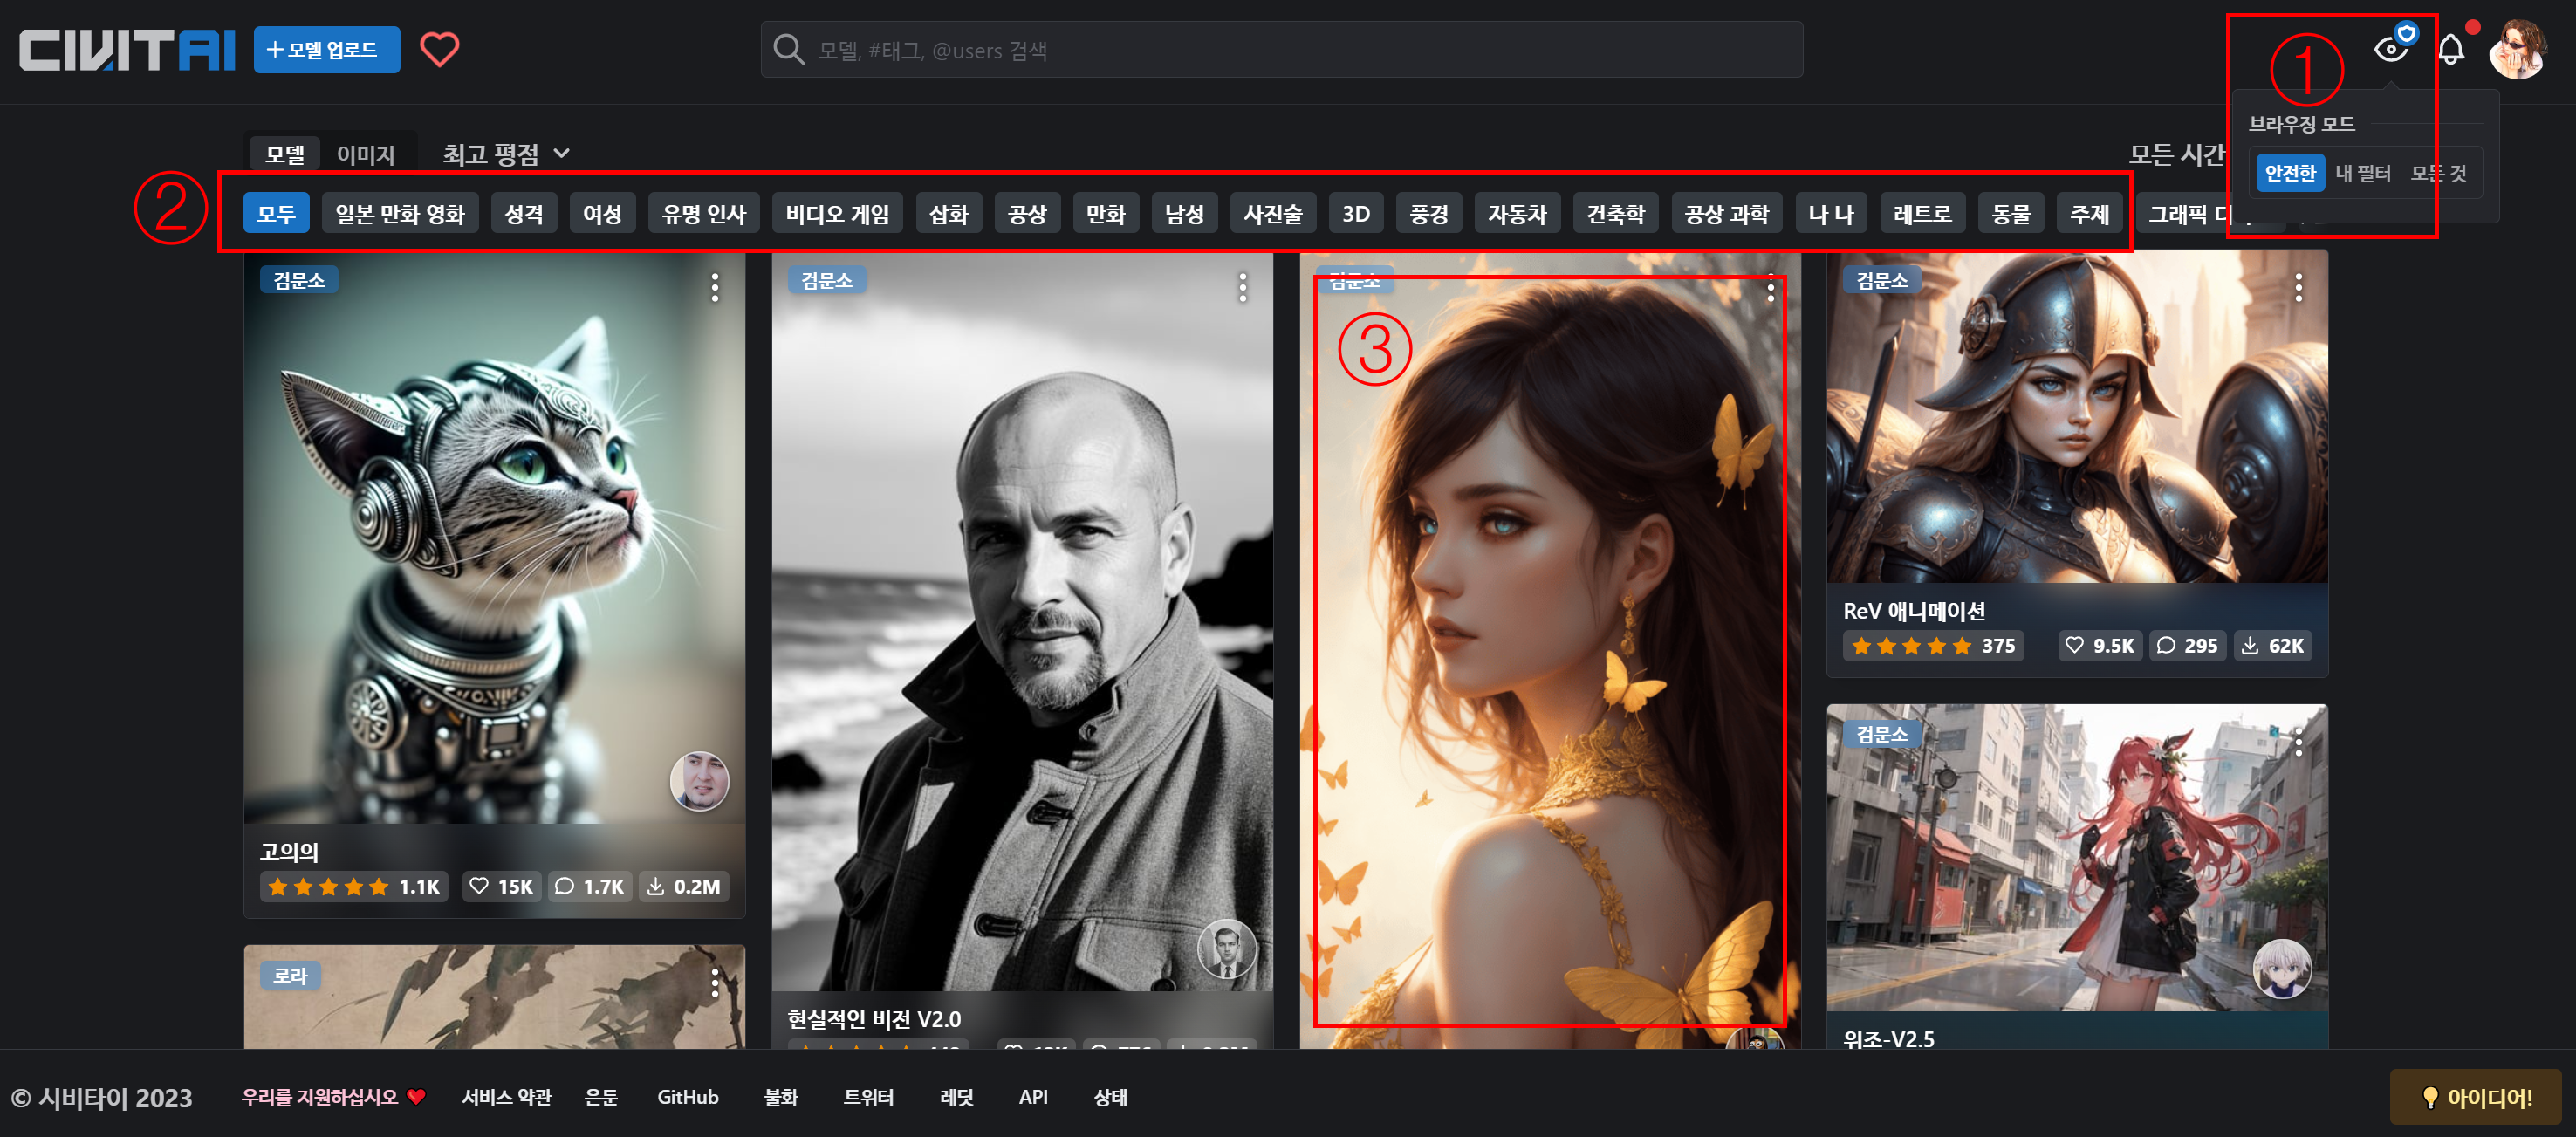The height and width of the screenshot is (1137, 2576).
Task: Click the model search input field
Action: pyautogui.click(x=1280, y=50)
